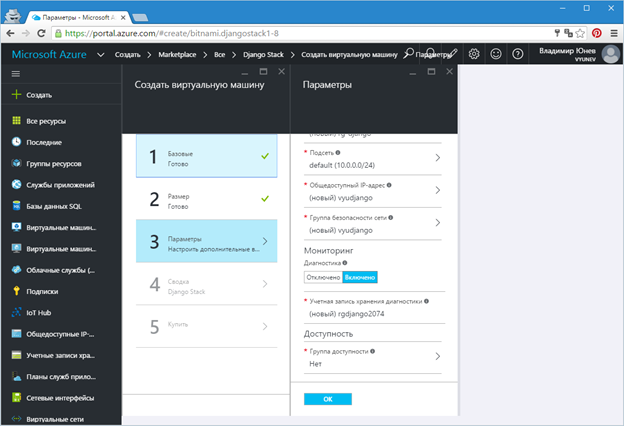Click the pencil edit dashboard icon
This screenshot has height=426, width=624.
(x=452, y=54)
